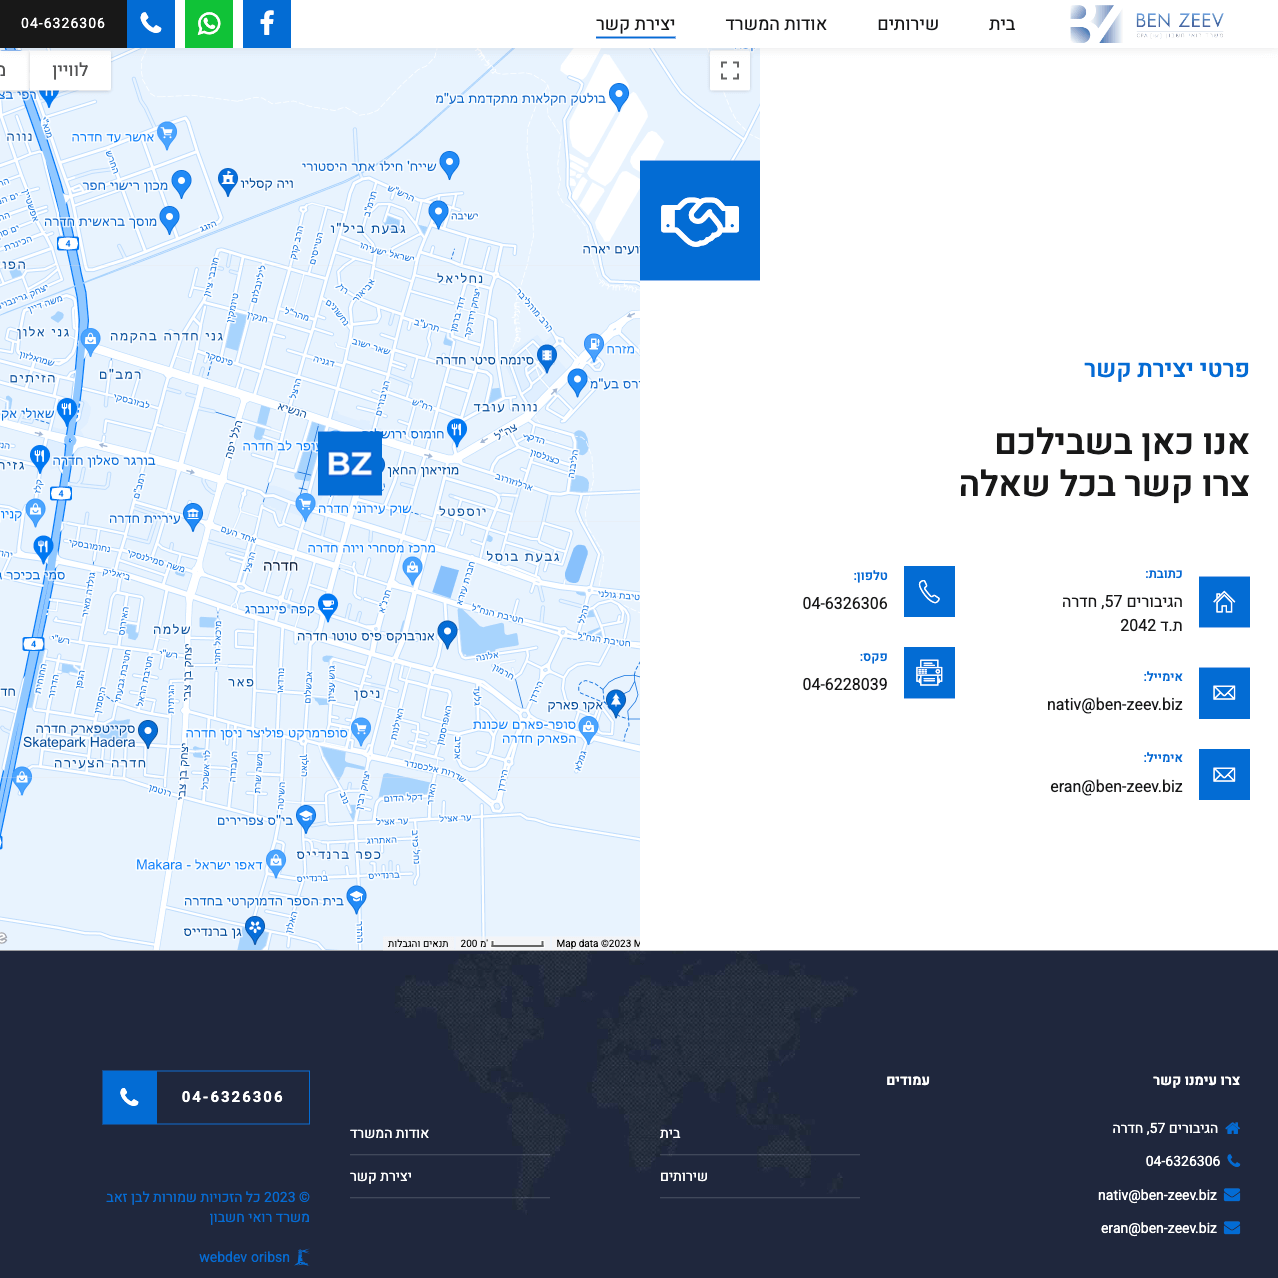Screen dimensions: 1278x1278
Task: Click the fax number 04-6228039
Action: [845, 685]
